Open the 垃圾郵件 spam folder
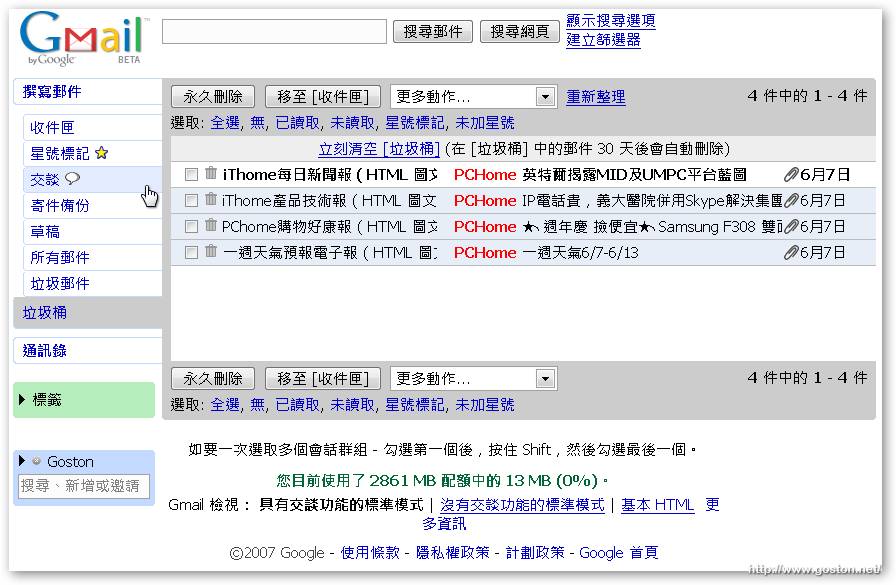Screen dimensions: 896x585 click(59, 283)
